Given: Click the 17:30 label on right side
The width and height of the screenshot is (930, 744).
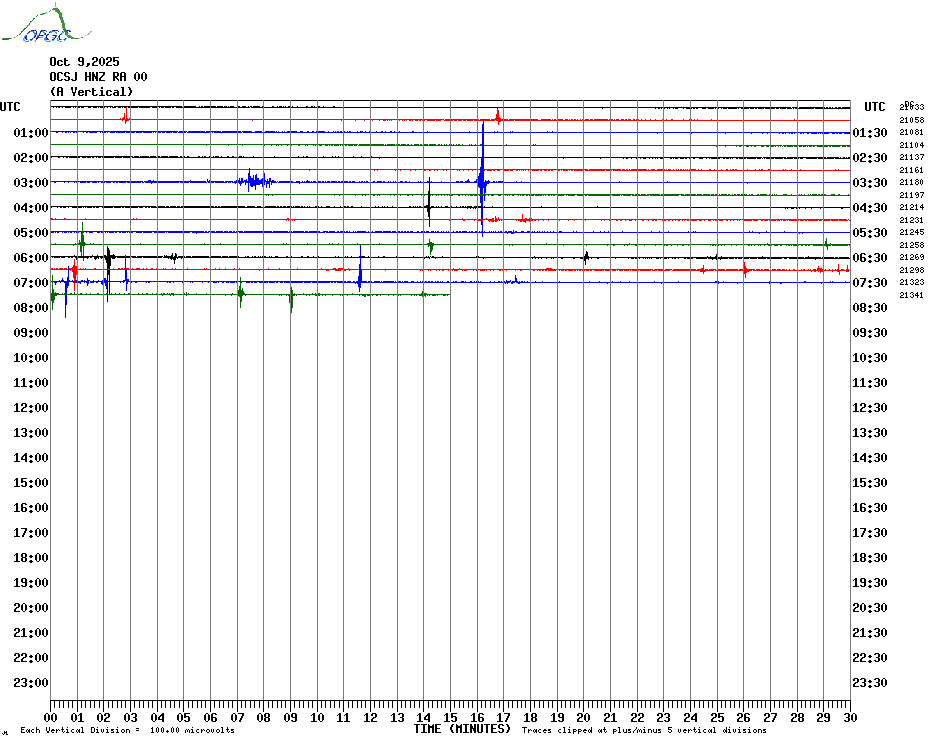Looking at the screenshot, I should (x=870, y=532).
